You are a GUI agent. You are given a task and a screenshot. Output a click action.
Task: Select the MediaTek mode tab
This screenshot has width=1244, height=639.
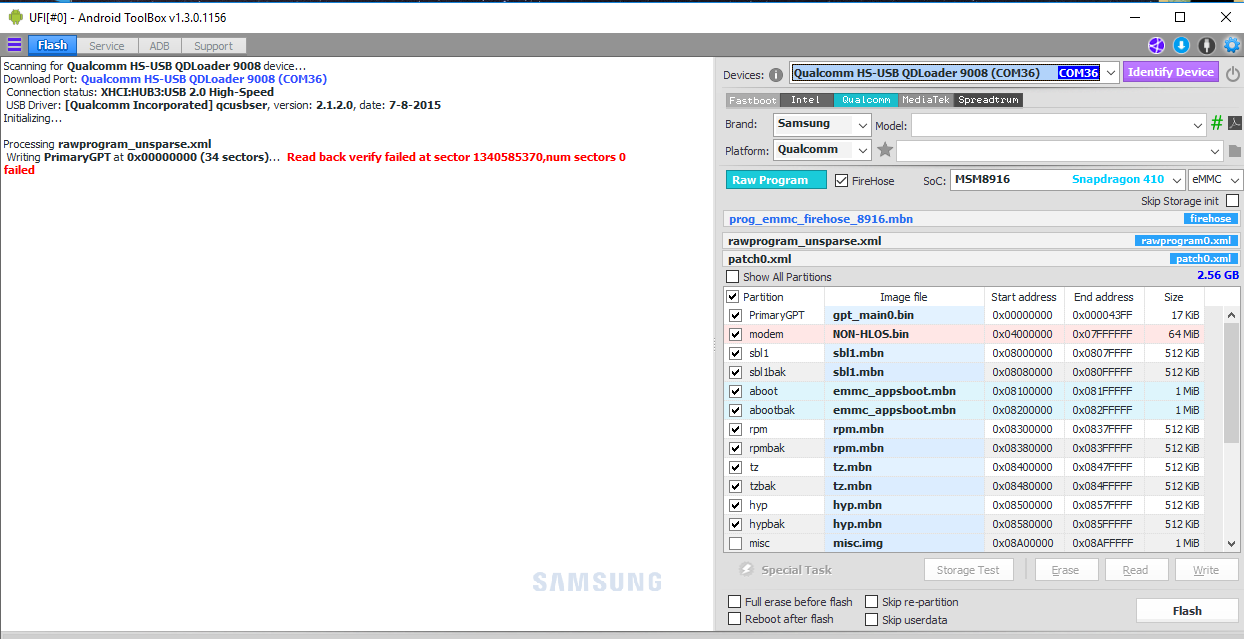[926, 100]
